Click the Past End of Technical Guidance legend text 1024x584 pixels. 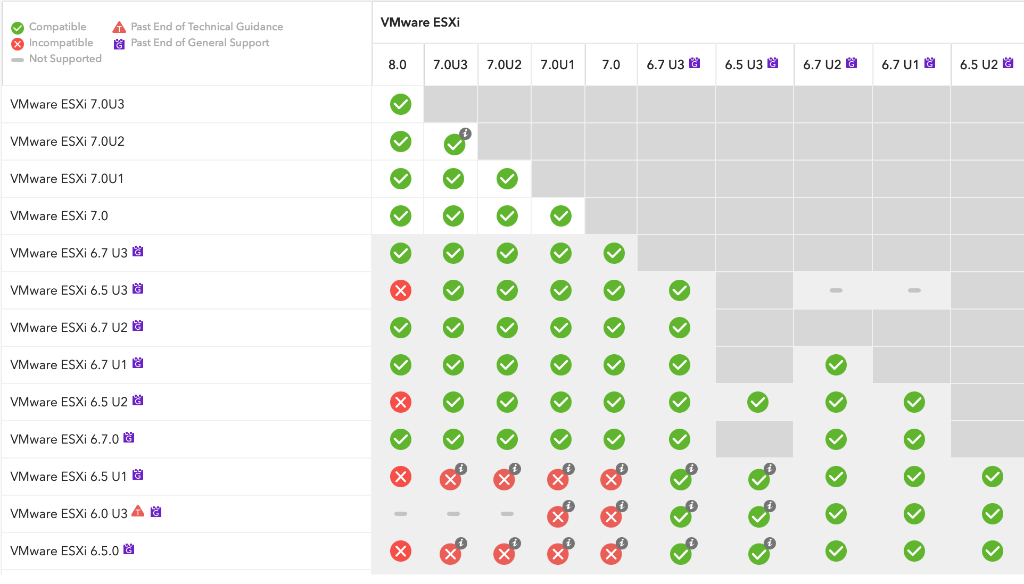pyautogui.click(x=207, y=27)
